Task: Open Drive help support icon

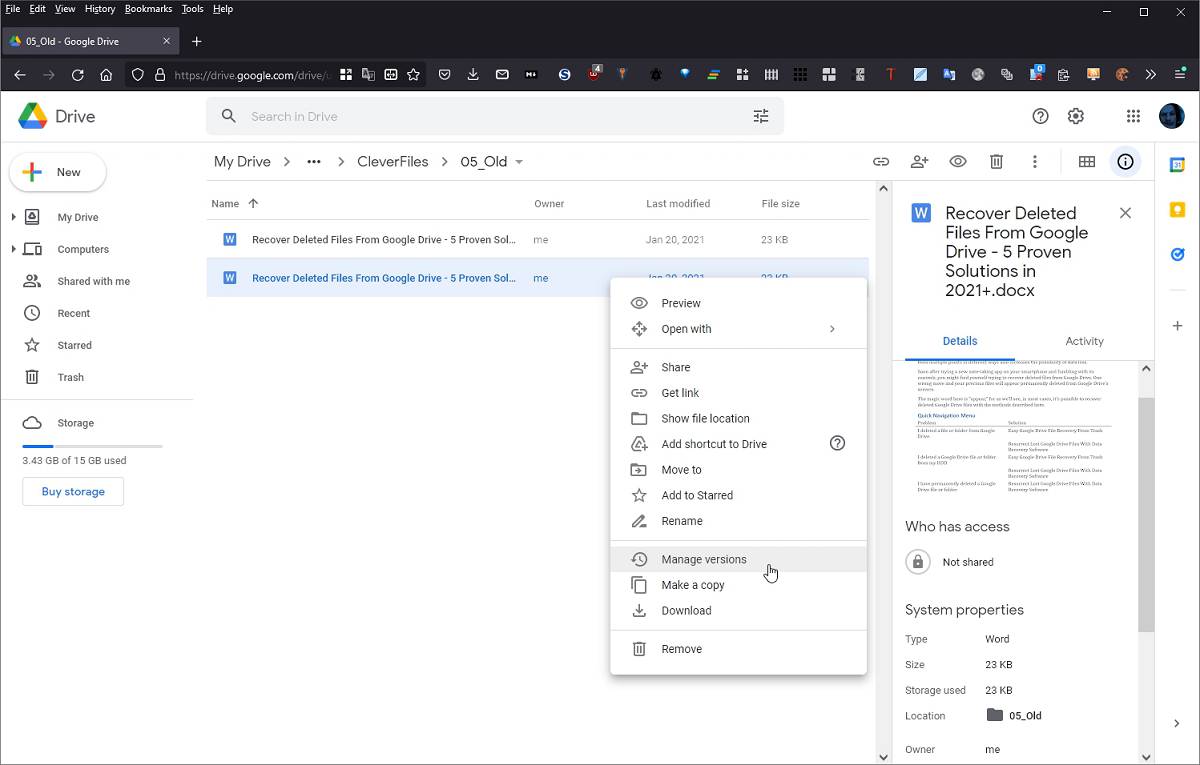Action: click(x=1040, y=116)
